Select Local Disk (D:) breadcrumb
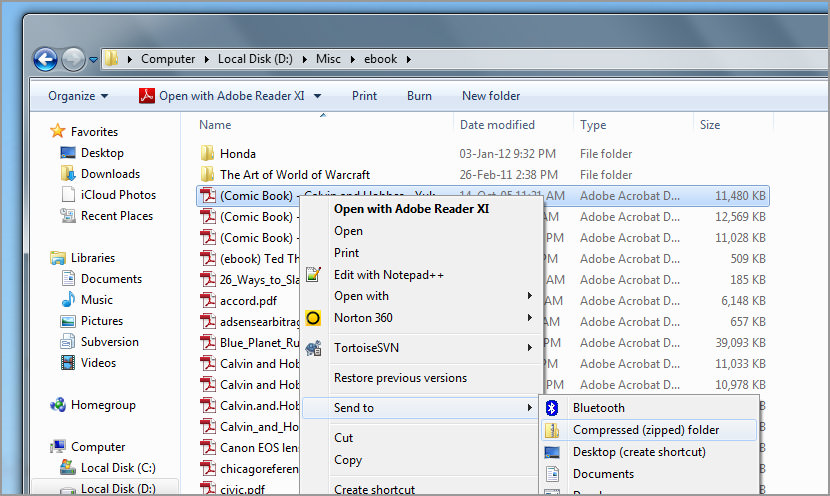 point(255,59)
